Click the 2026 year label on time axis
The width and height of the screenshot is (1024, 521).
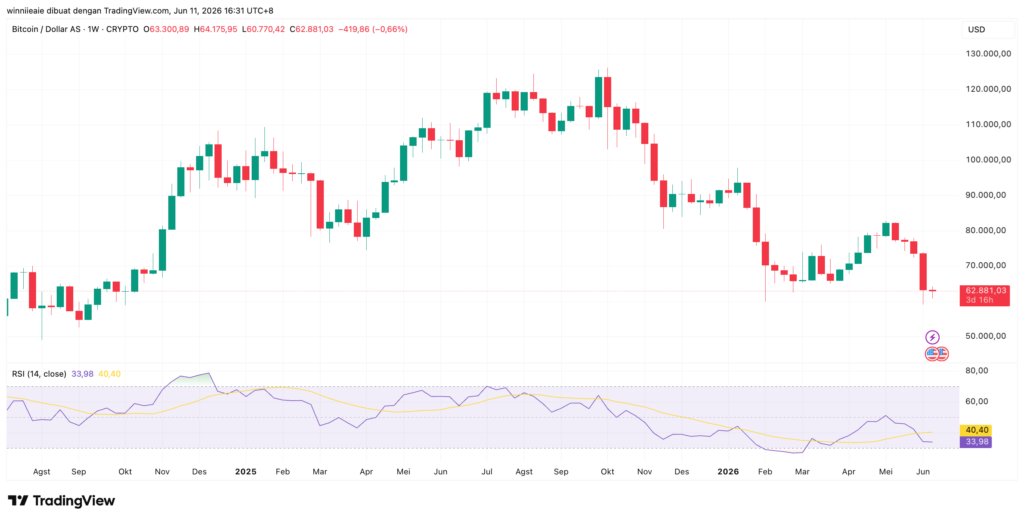[727, 471]
